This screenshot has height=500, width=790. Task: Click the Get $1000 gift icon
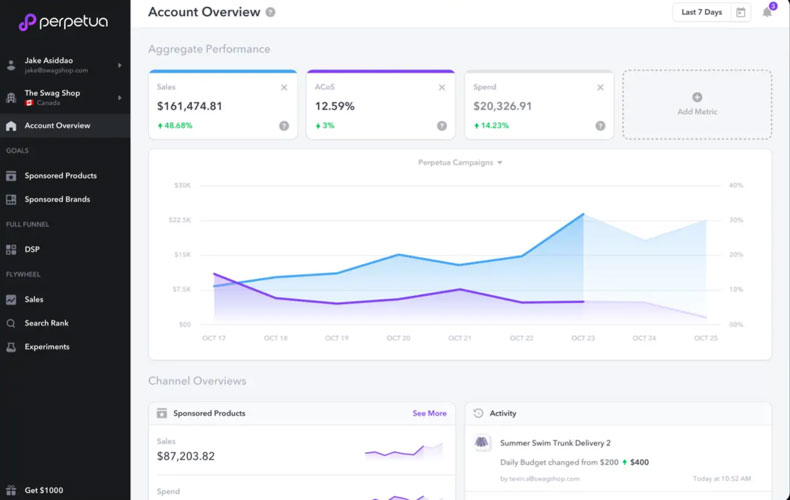pos(11,490)
